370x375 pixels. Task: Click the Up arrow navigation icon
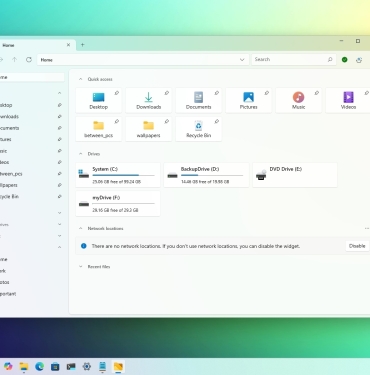[x=14, y=60]
